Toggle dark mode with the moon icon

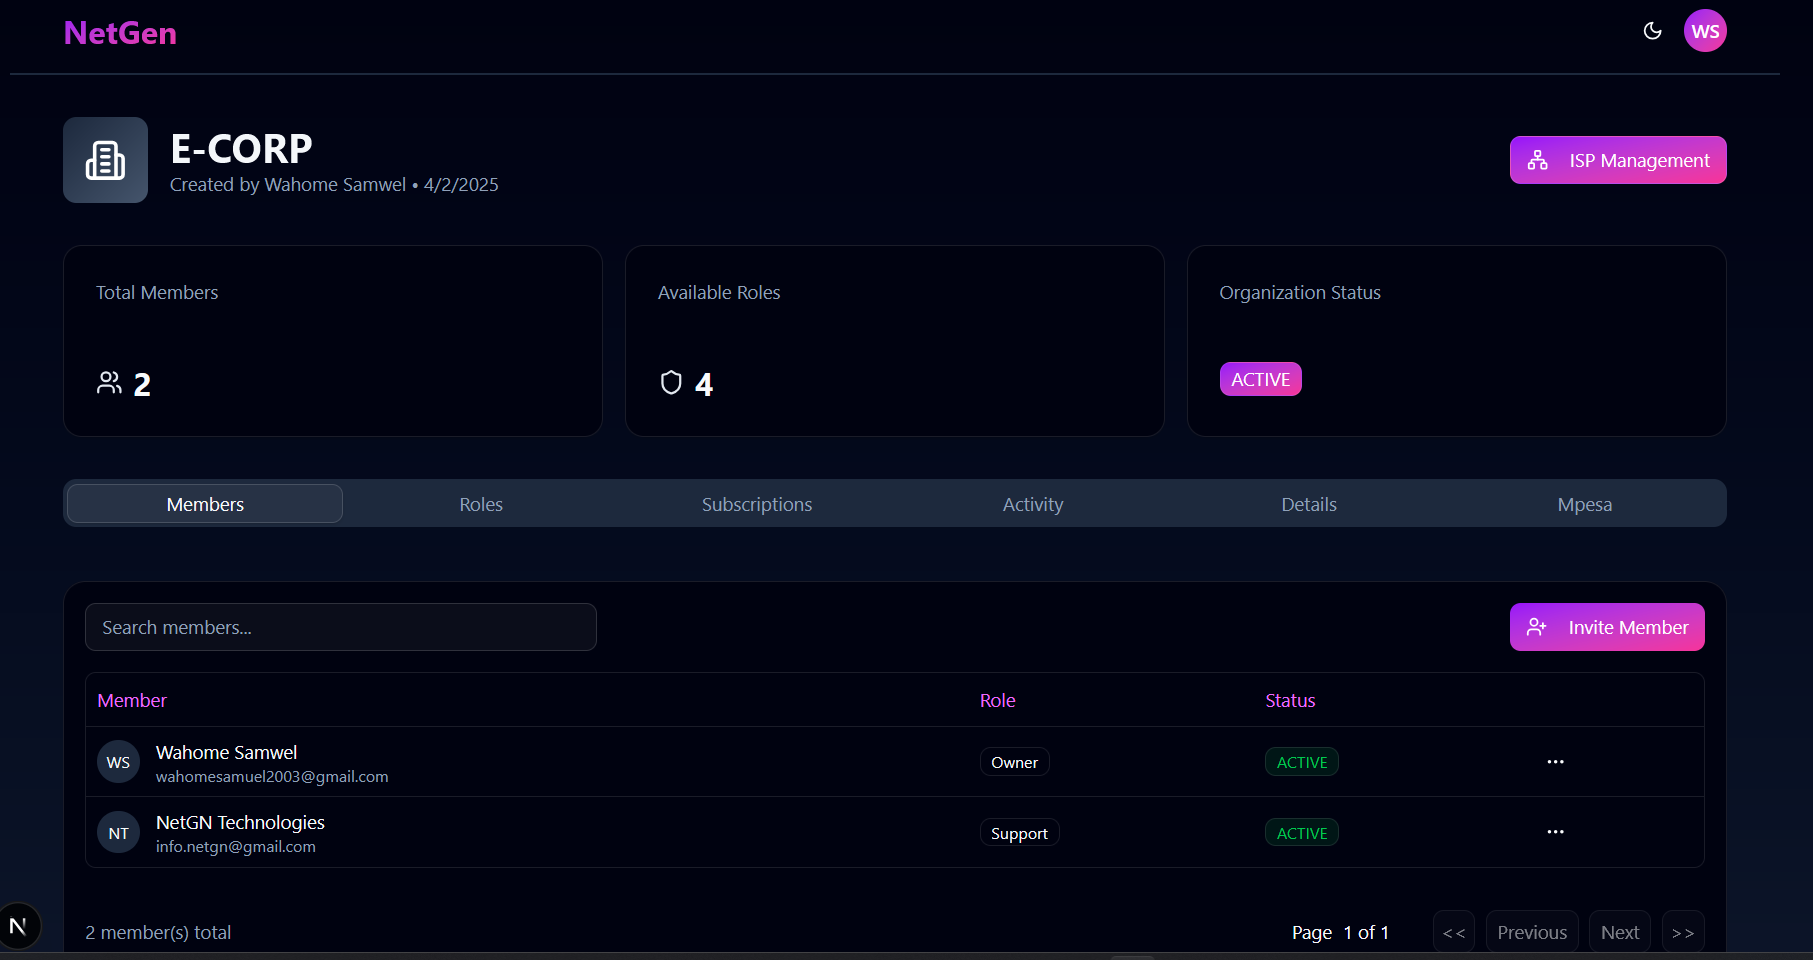pyautogui.click(x=1652, y=31)
